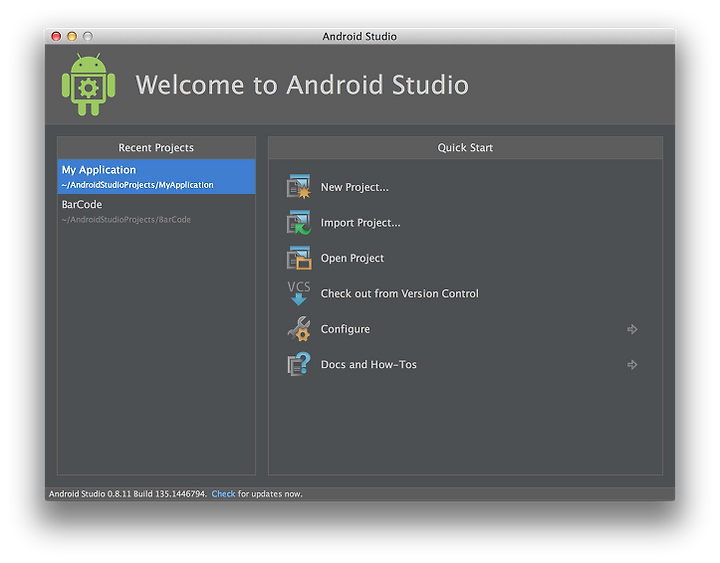
Task: Click the ~/AndroidStudioProjects/BarCode path text
Action: point(126,220)
